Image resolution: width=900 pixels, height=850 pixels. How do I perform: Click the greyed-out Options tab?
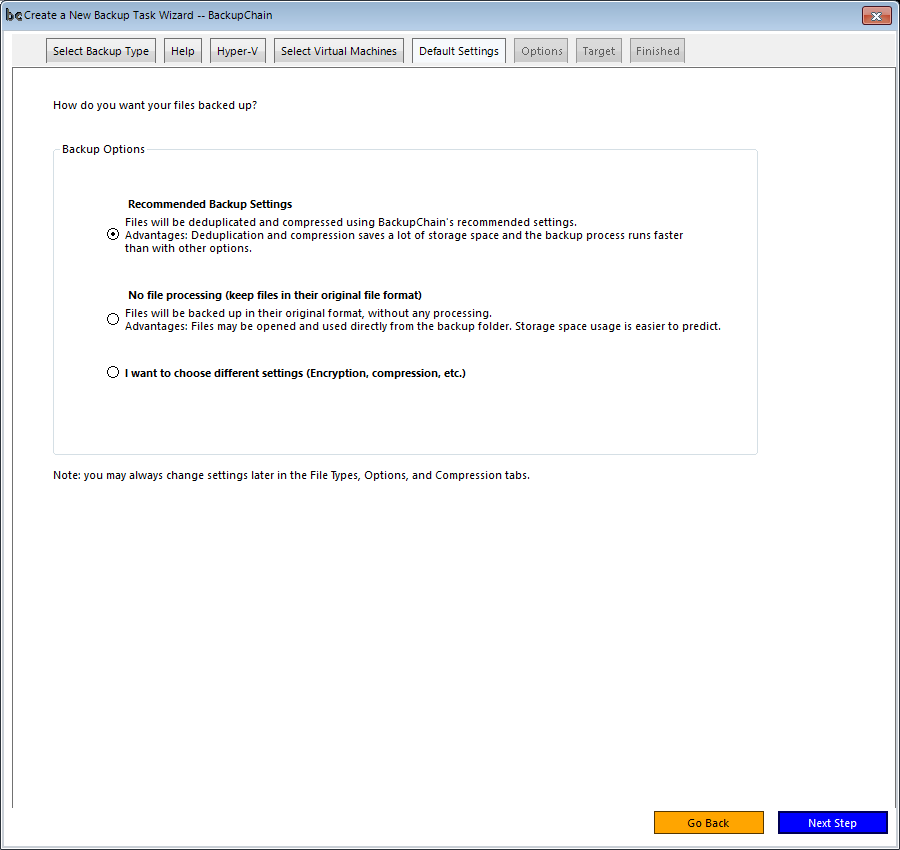542,51
